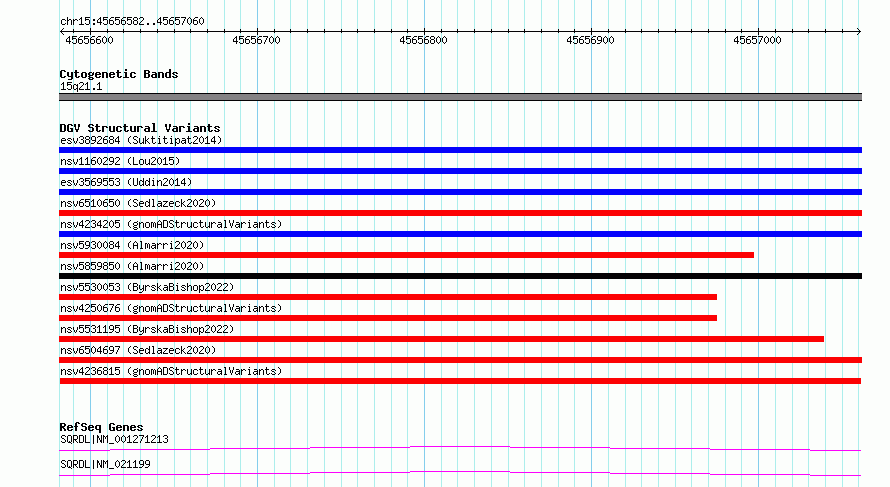Screen dimensions: 890x487
Task: Click nsv4234205 (gnomADStructuralVariants) label
Action: [171, 224]
